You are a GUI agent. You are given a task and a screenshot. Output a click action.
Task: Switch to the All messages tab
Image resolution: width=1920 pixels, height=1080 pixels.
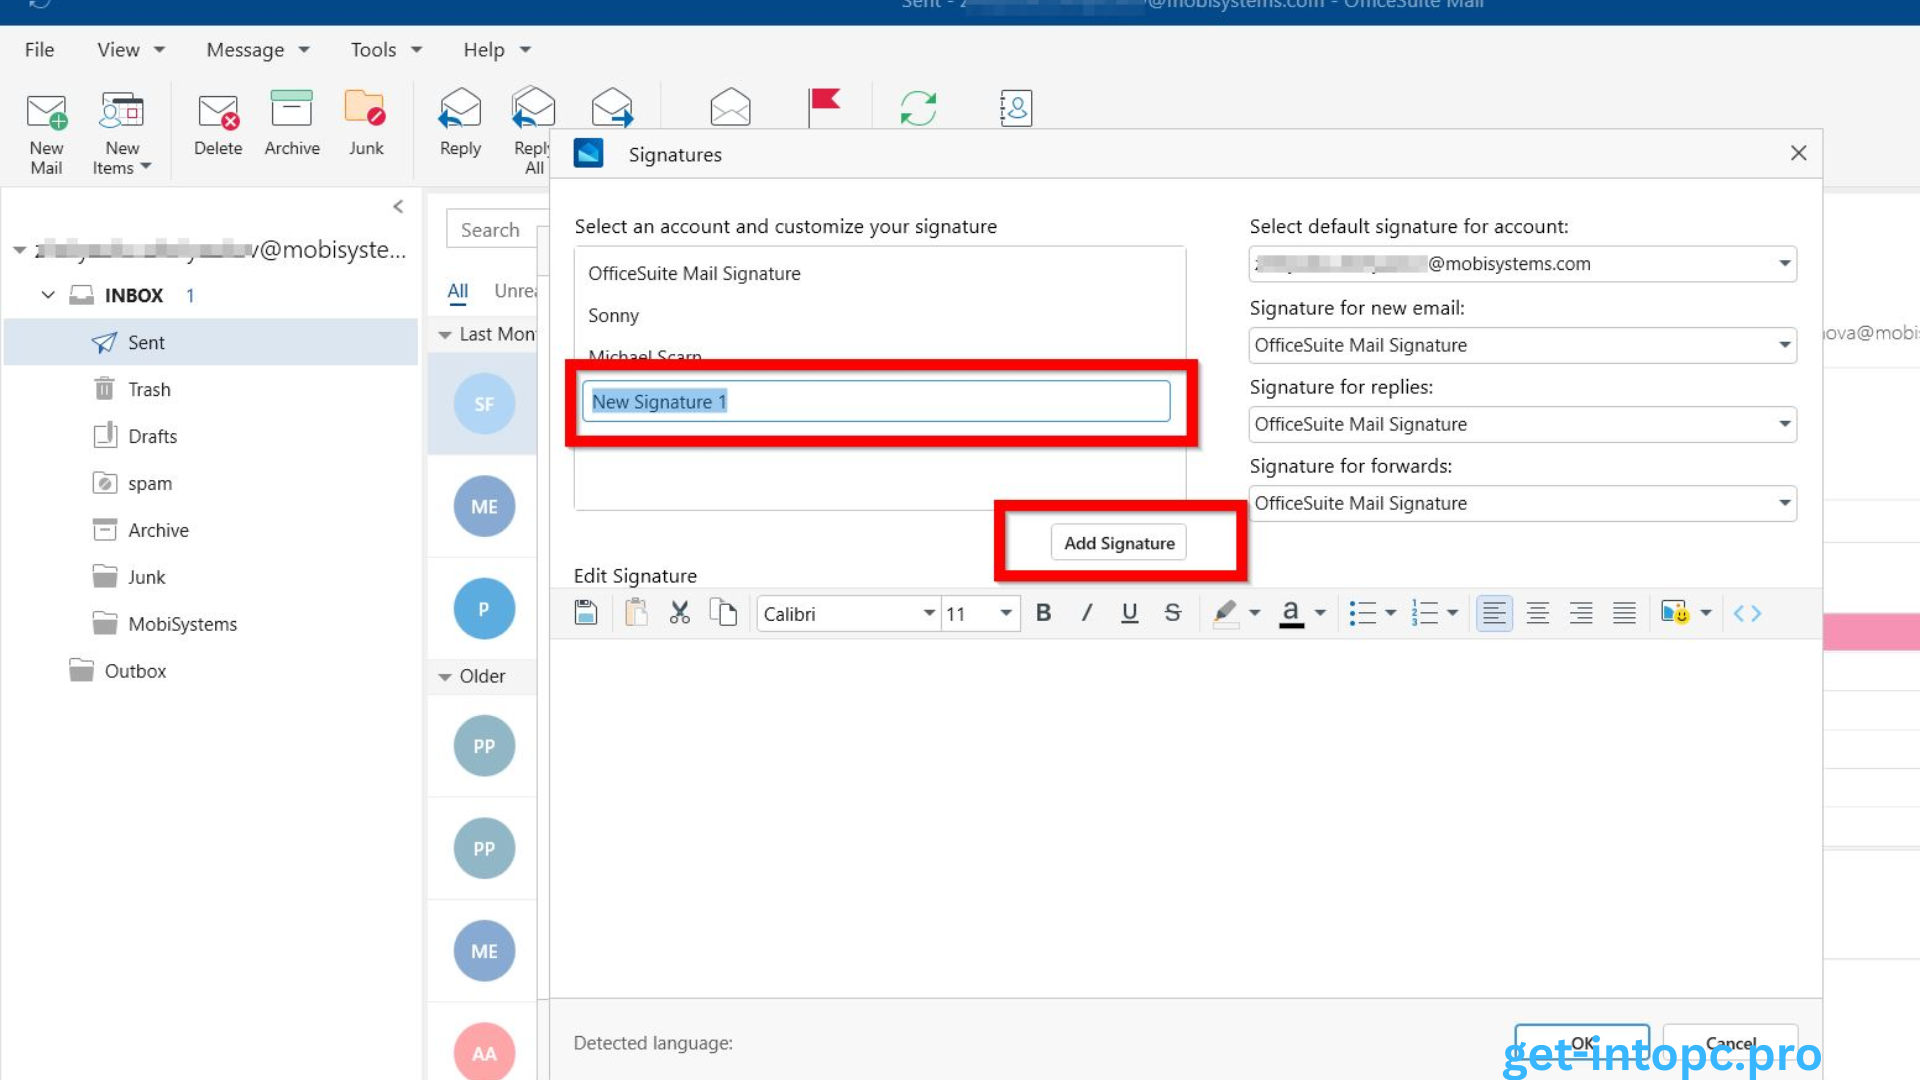457,291
